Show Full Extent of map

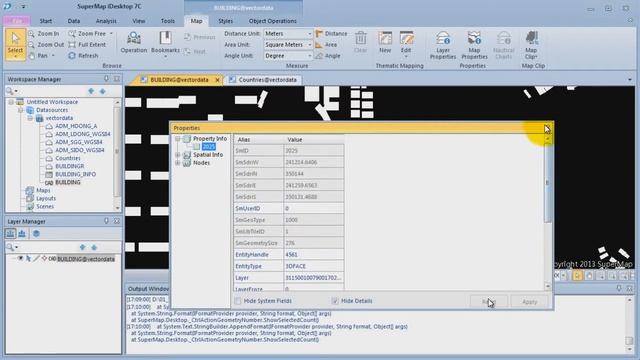coord(87,44)
